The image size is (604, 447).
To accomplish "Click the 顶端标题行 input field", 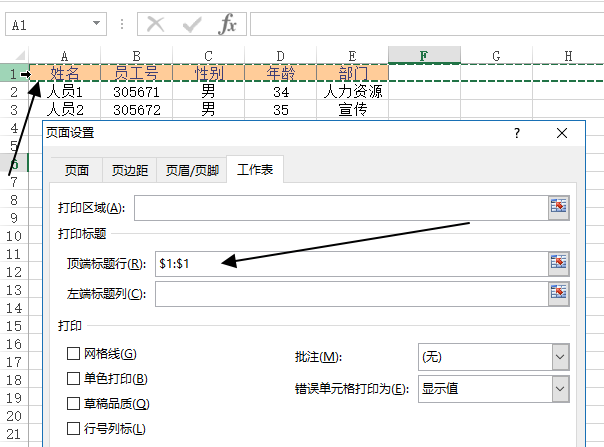I will click(350, 263).
